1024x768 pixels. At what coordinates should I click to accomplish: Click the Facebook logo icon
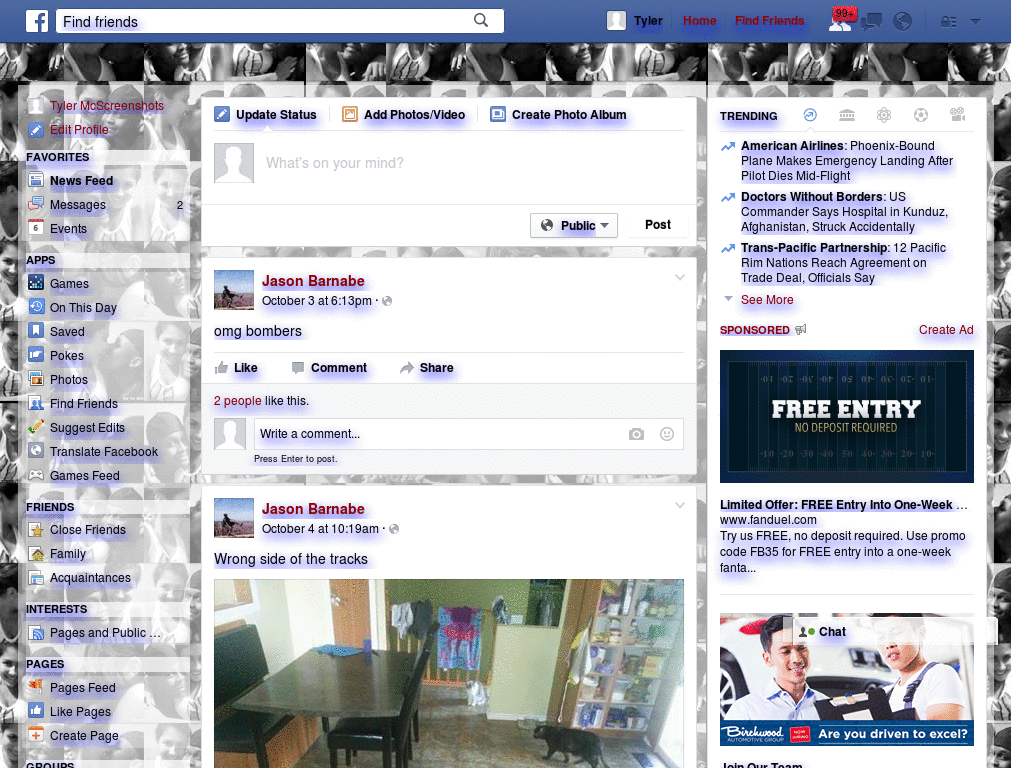pos(37,21)
